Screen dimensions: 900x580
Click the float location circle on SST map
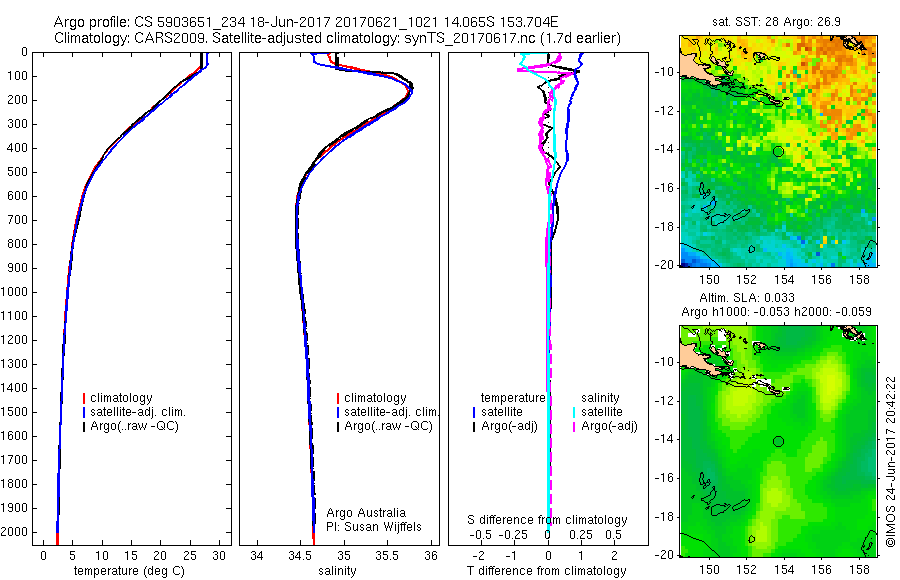pyautogui.click(x=778, y=152)
